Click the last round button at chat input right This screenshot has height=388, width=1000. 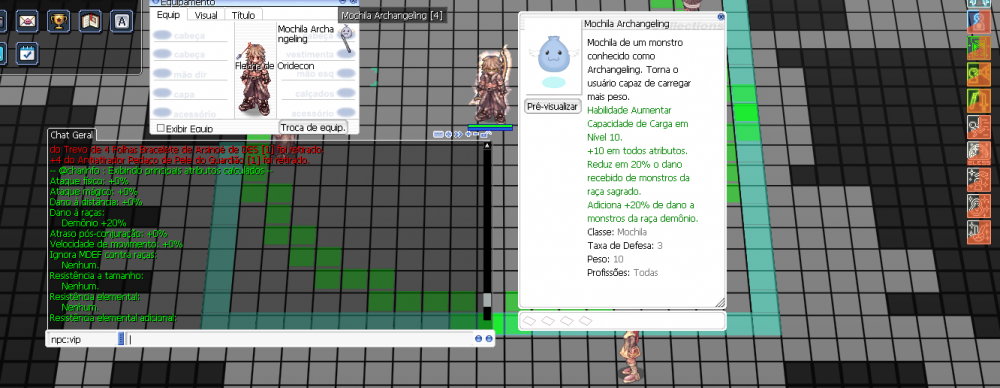[489, 339]
